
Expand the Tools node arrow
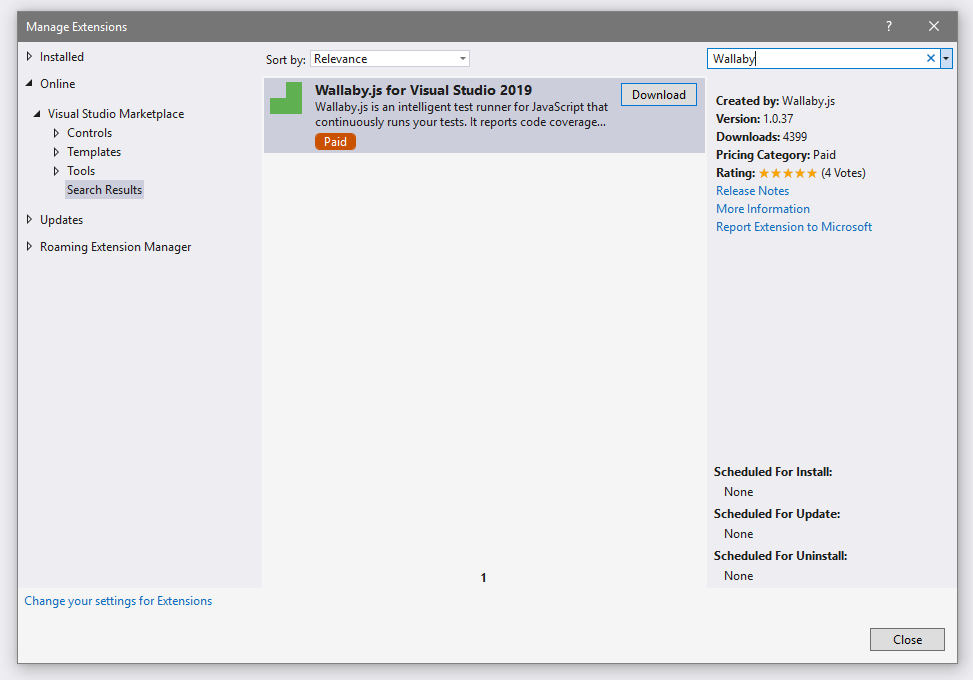click(x=56, y=171)
